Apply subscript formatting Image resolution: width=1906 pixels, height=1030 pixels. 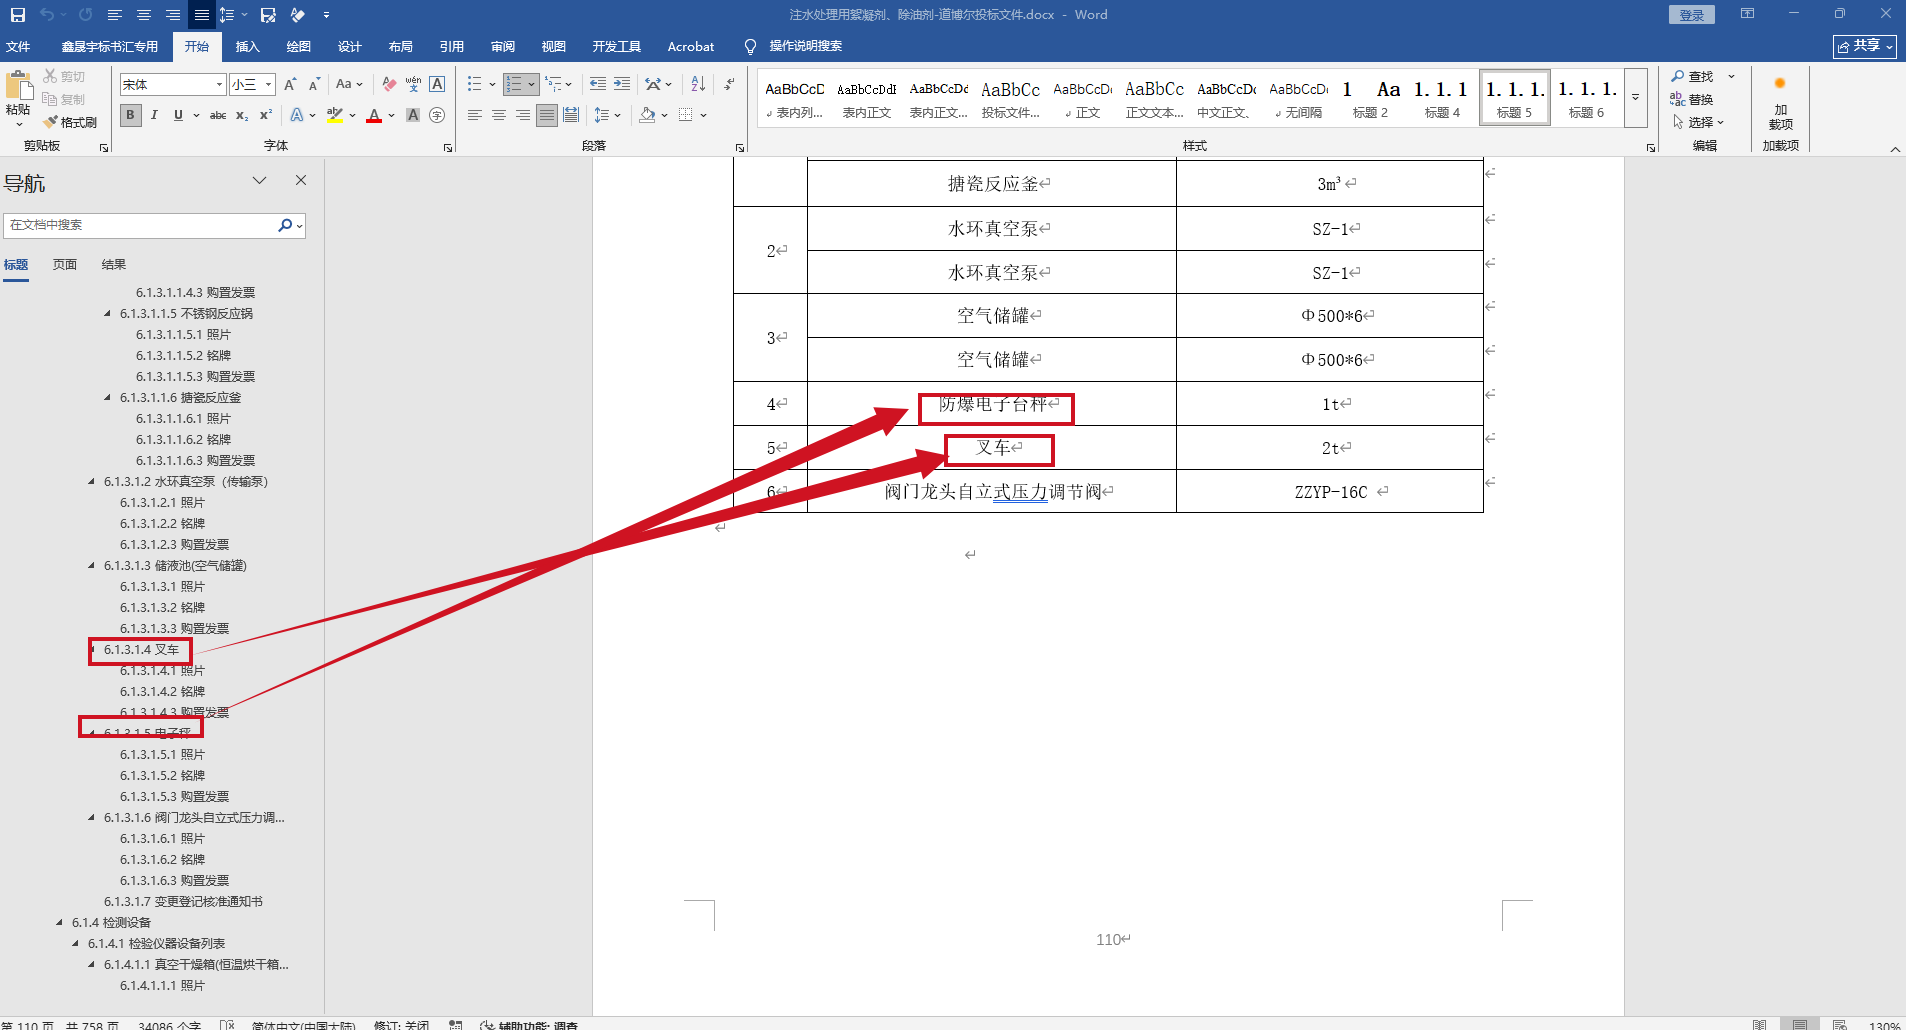coord(242,115)
